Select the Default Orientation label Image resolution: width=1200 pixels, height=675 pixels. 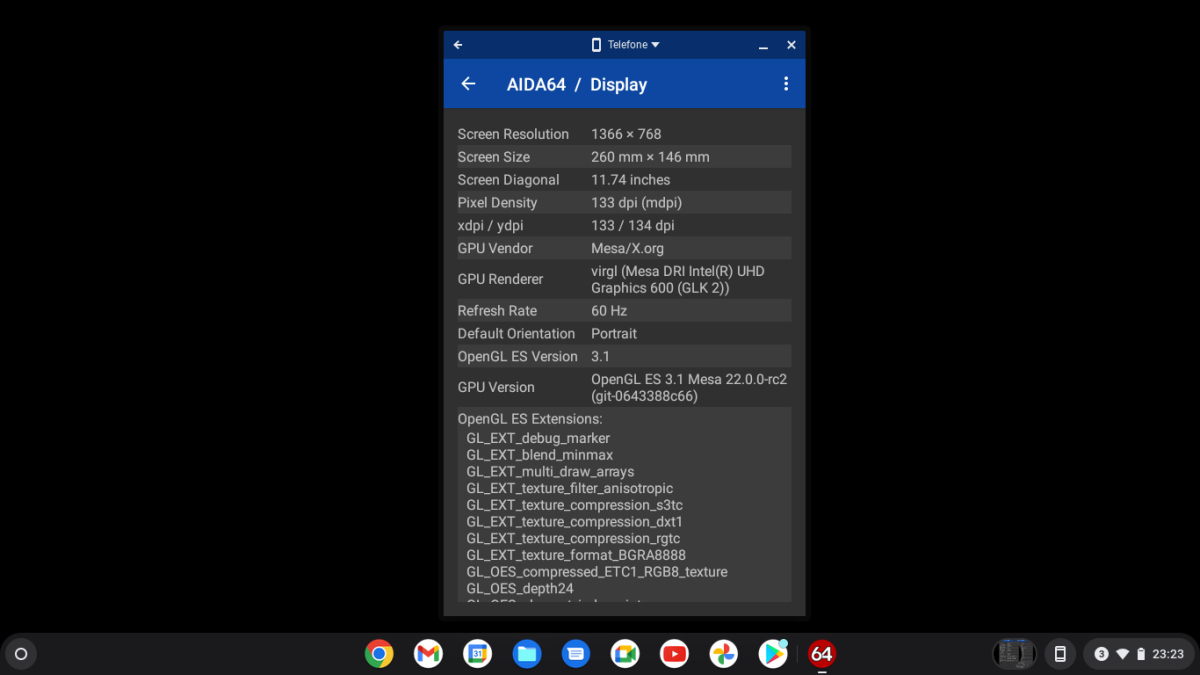click(x=517, y=334)
